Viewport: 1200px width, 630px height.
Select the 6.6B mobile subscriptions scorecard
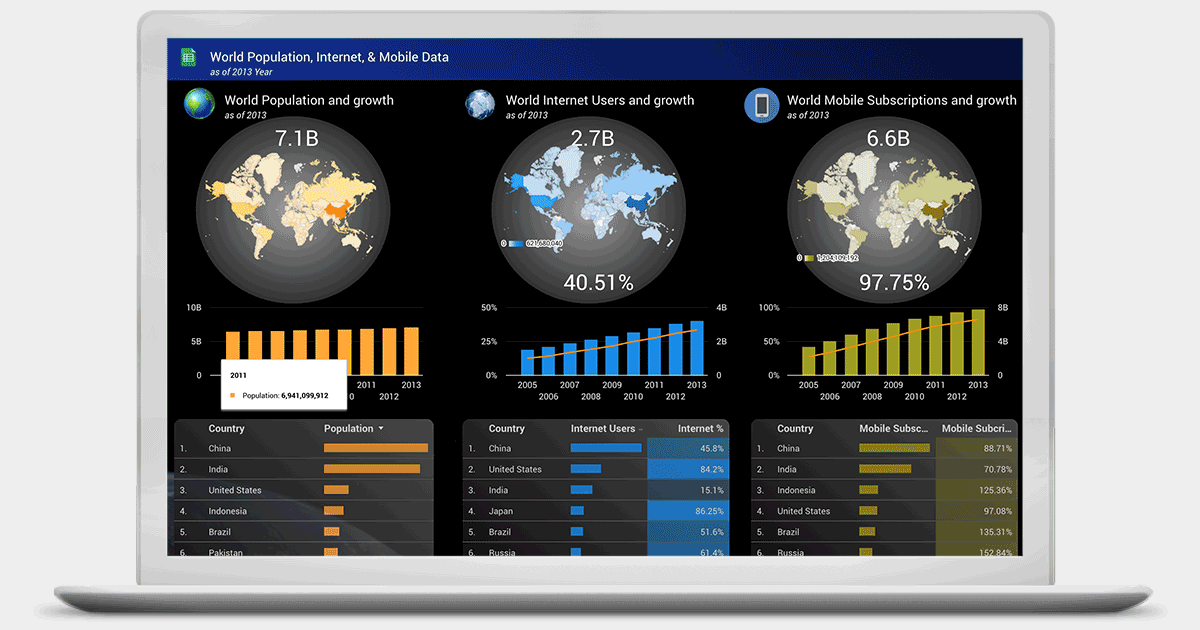point(887,139)
